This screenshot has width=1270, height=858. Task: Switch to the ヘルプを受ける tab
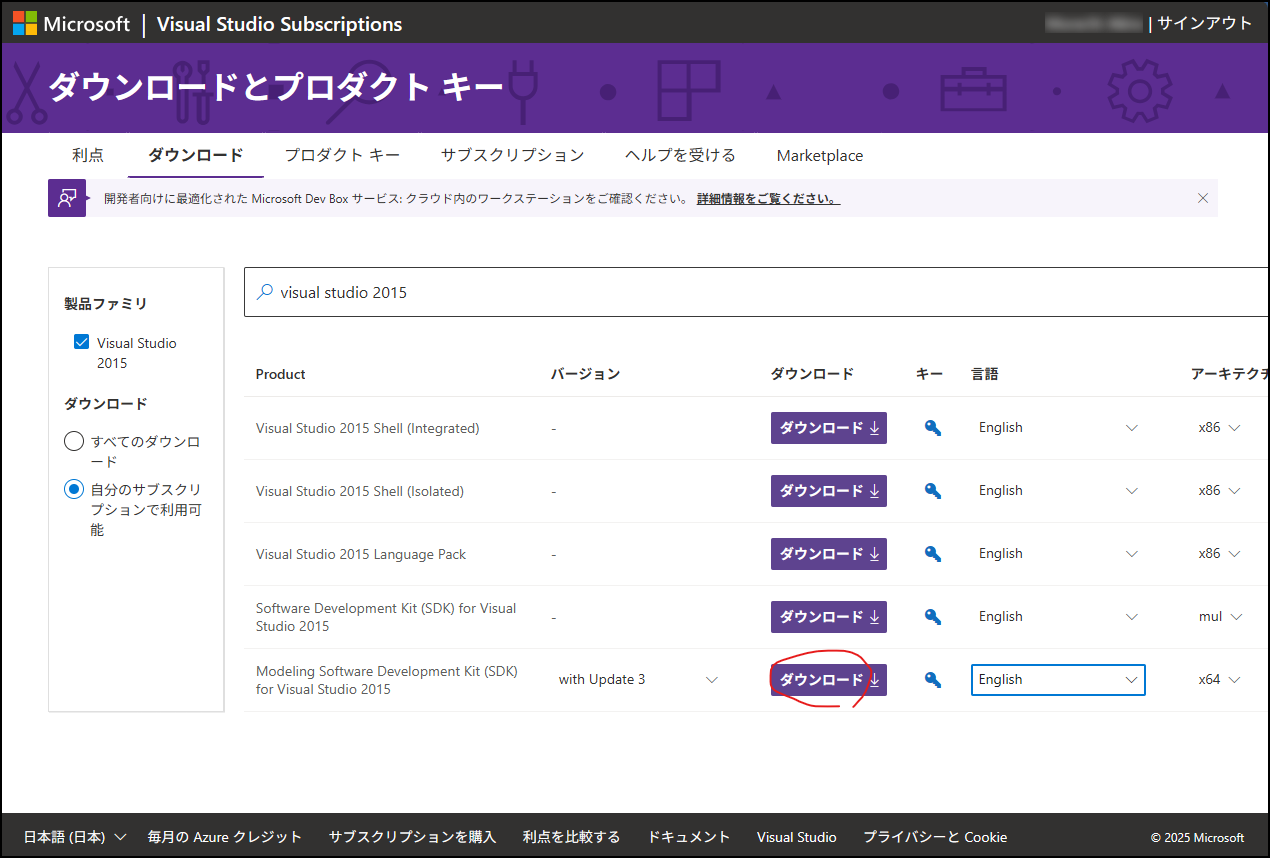[680, 155]
